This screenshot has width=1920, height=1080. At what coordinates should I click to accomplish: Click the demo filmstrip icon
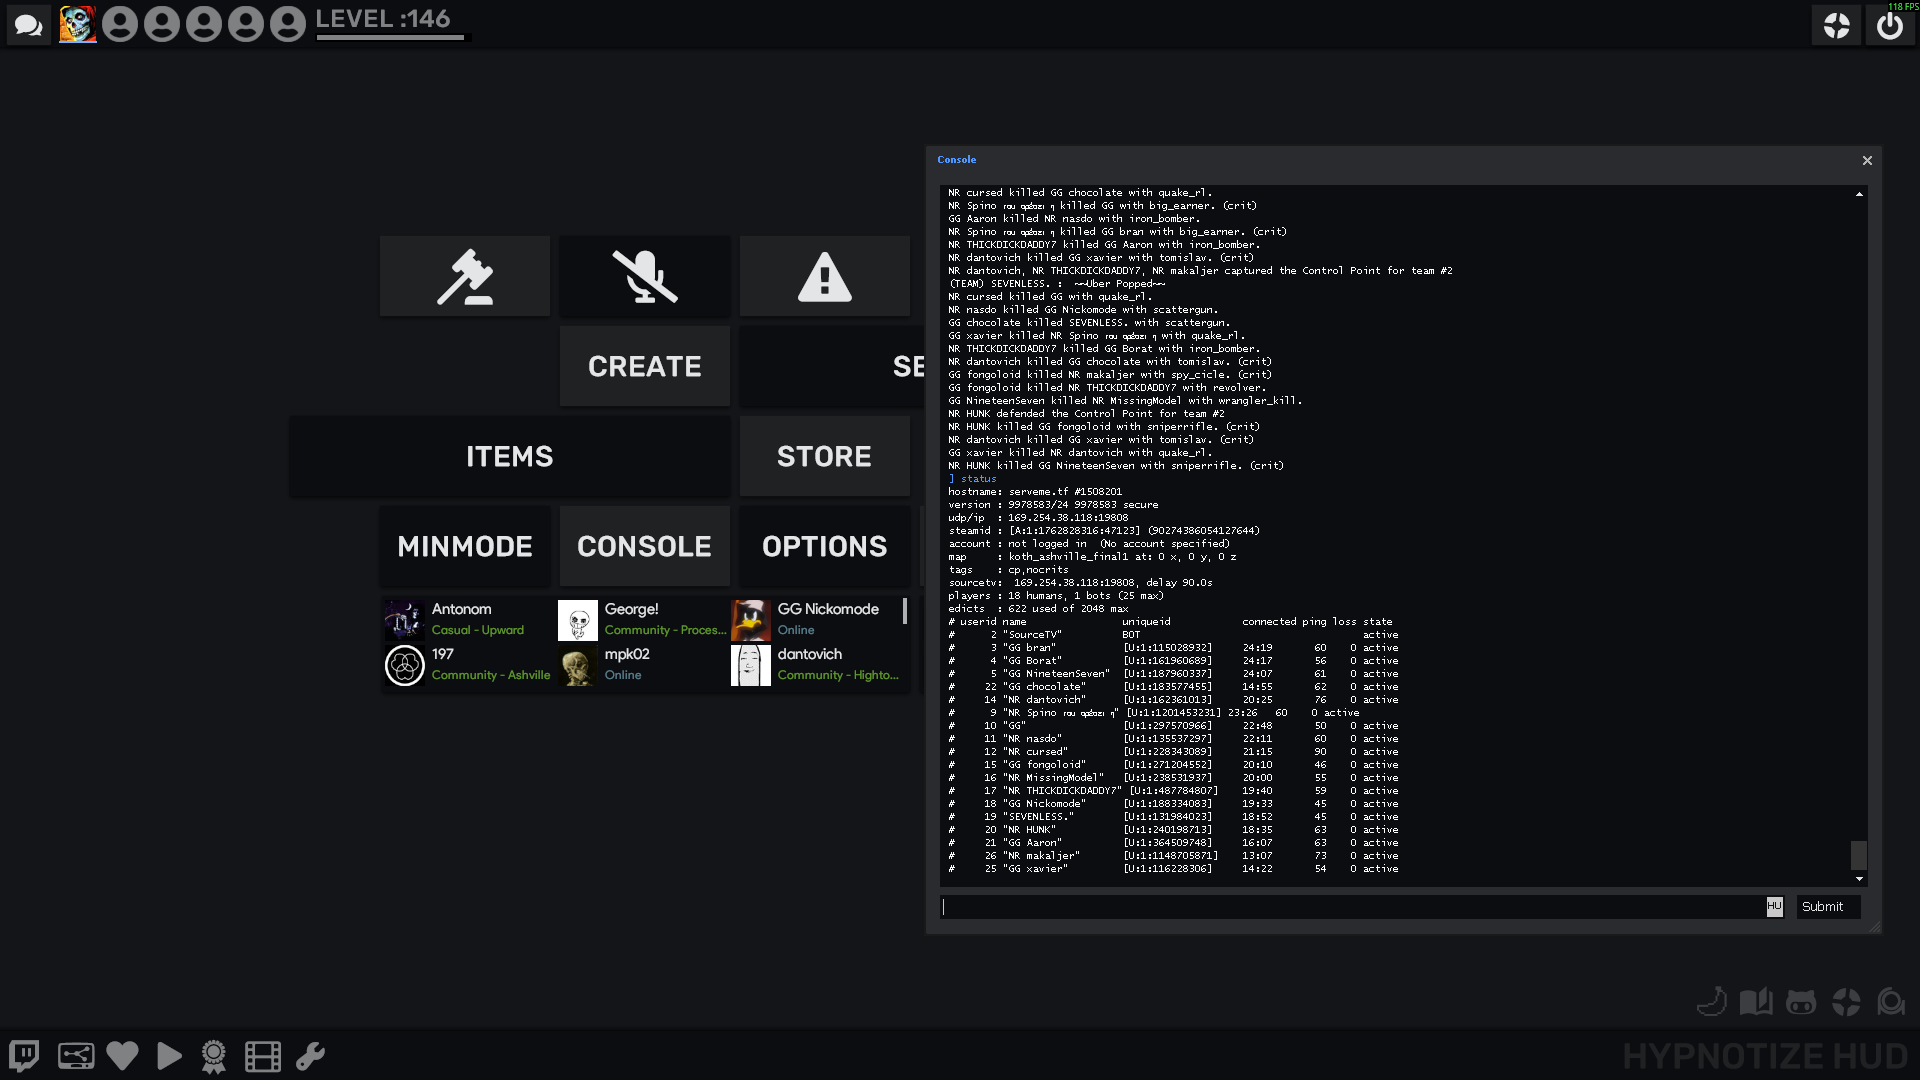(x=263, y=1056)
